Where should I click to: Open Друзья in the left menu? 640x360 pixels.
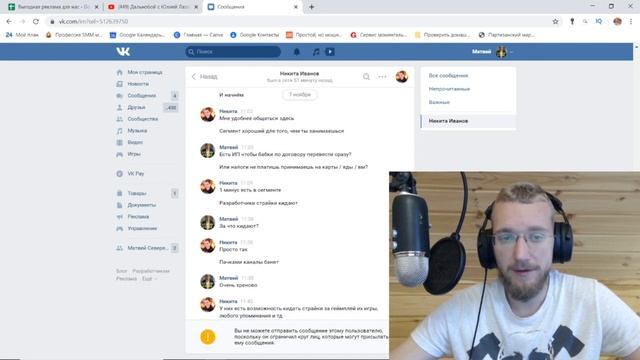(x=136, y=107)
